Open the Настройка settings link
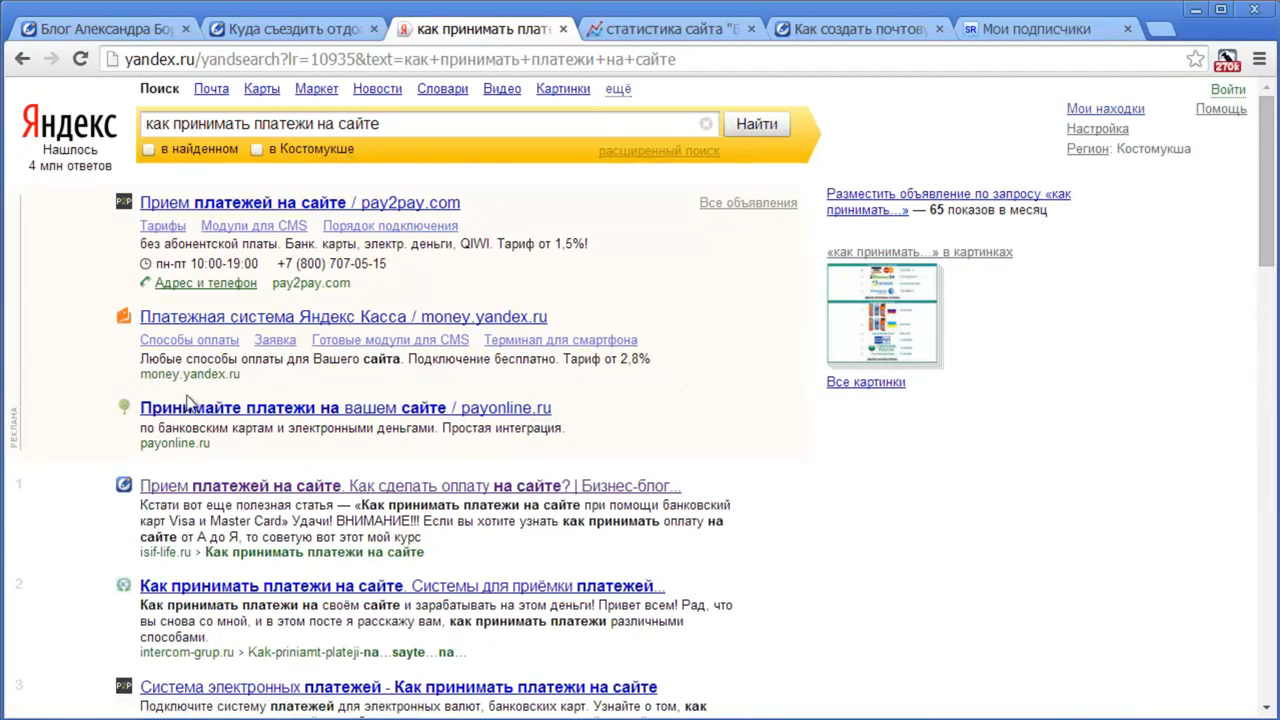 click(x=1097, y=129)
